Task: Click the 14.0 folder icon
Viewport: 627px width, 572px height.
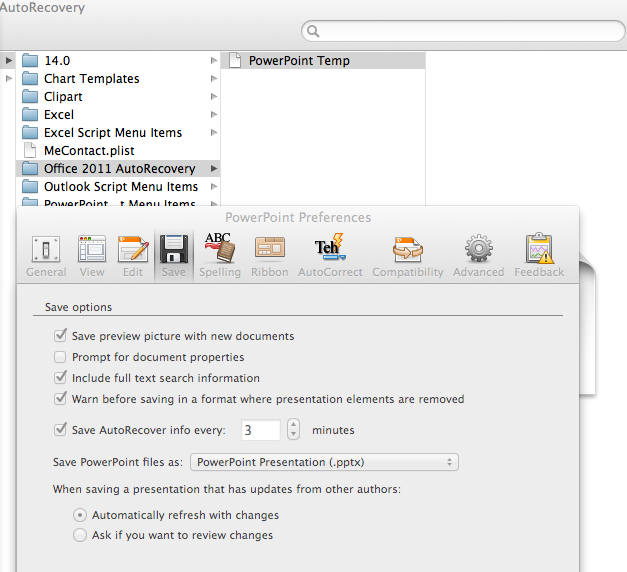Action: coord(30,61)
